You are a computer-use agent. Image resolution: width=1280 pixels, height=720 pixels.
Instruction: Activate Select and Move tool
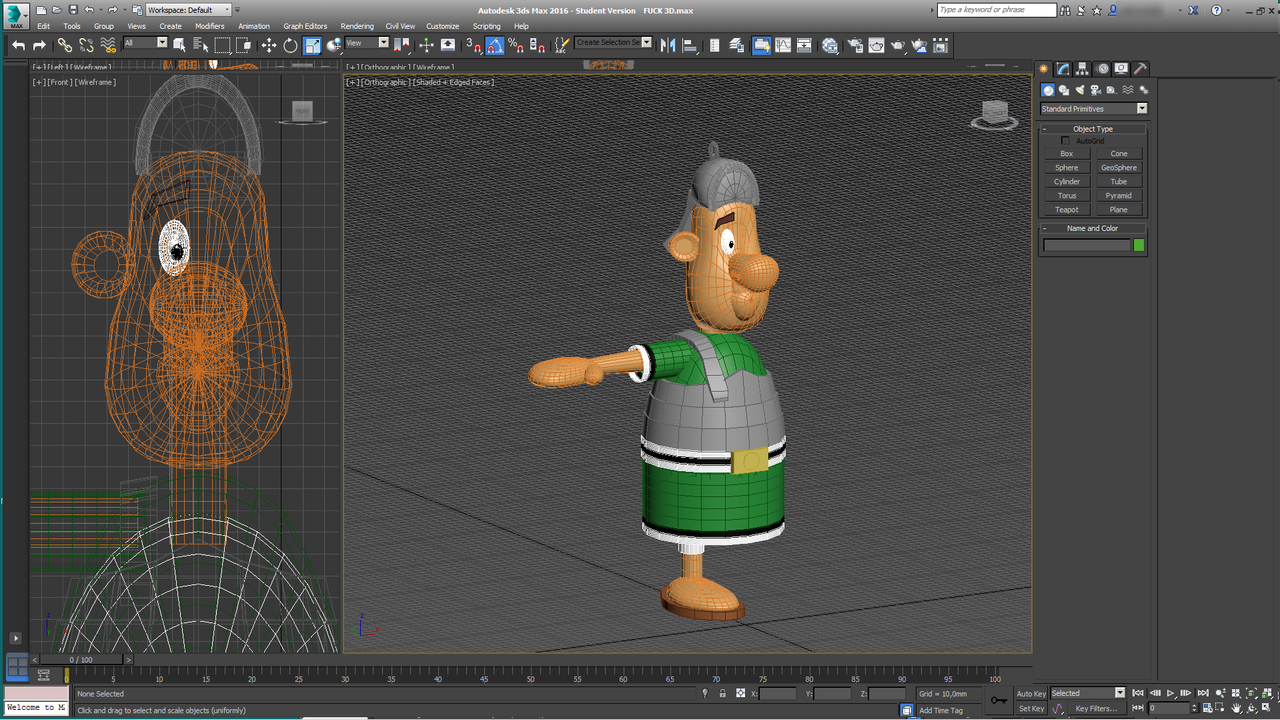(x=269, y=45)
